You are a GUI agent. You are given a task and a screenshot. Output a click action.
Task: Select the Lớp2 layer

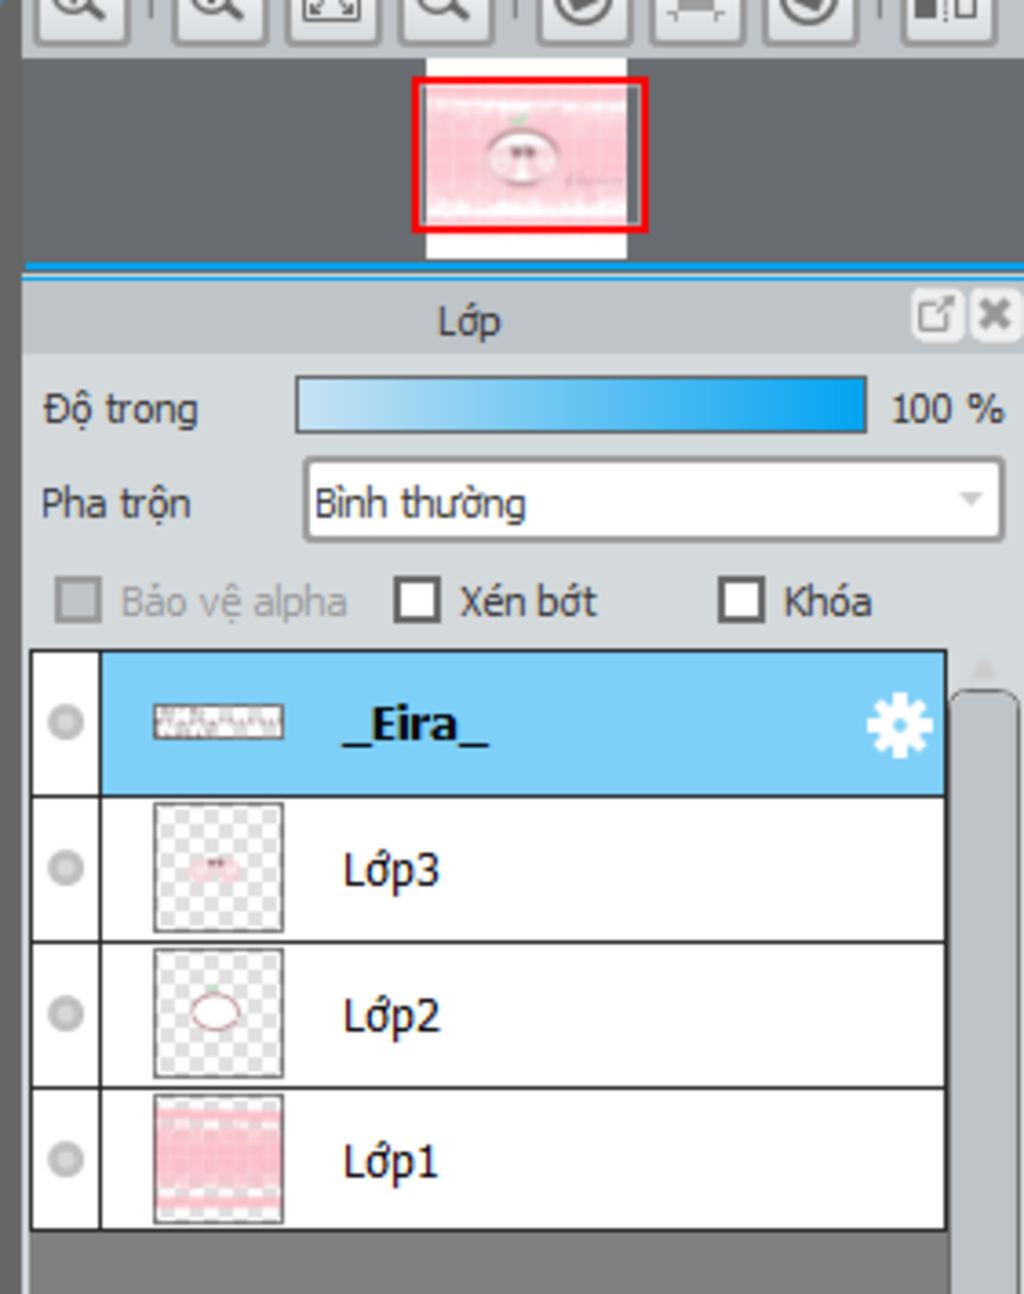coord(523,1014)
